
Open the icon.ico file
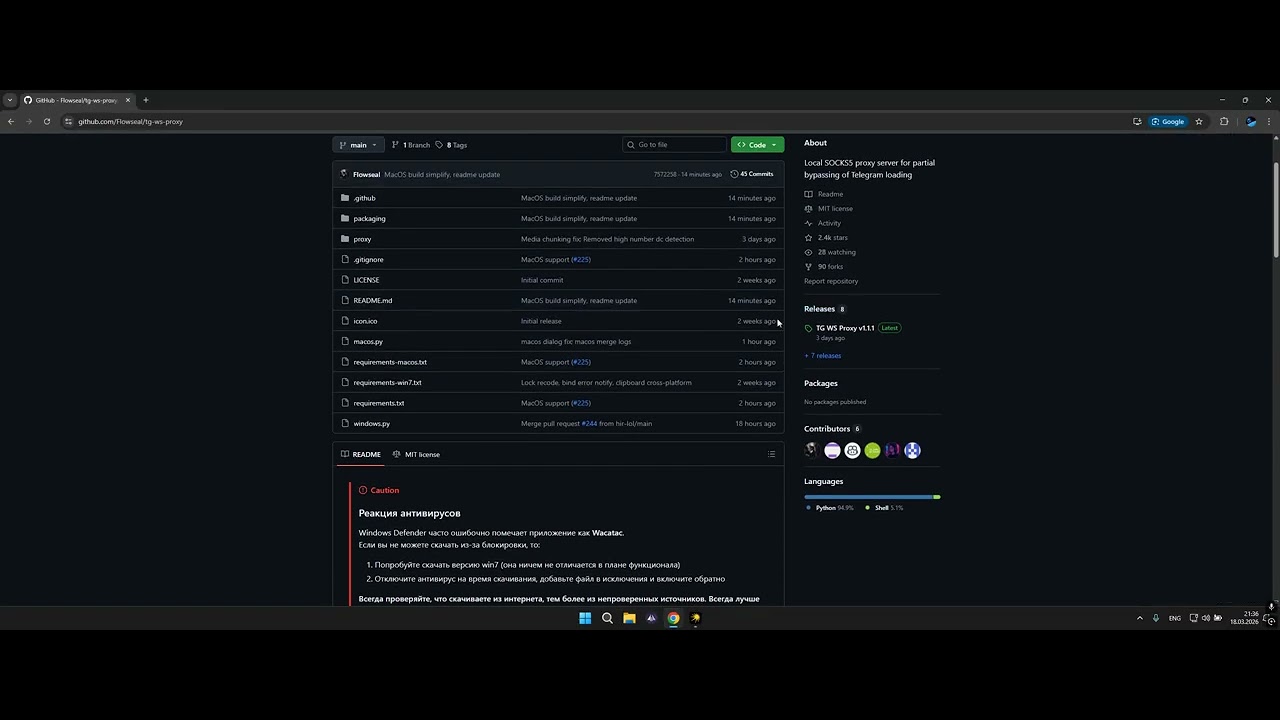click(x=365, y=321)
